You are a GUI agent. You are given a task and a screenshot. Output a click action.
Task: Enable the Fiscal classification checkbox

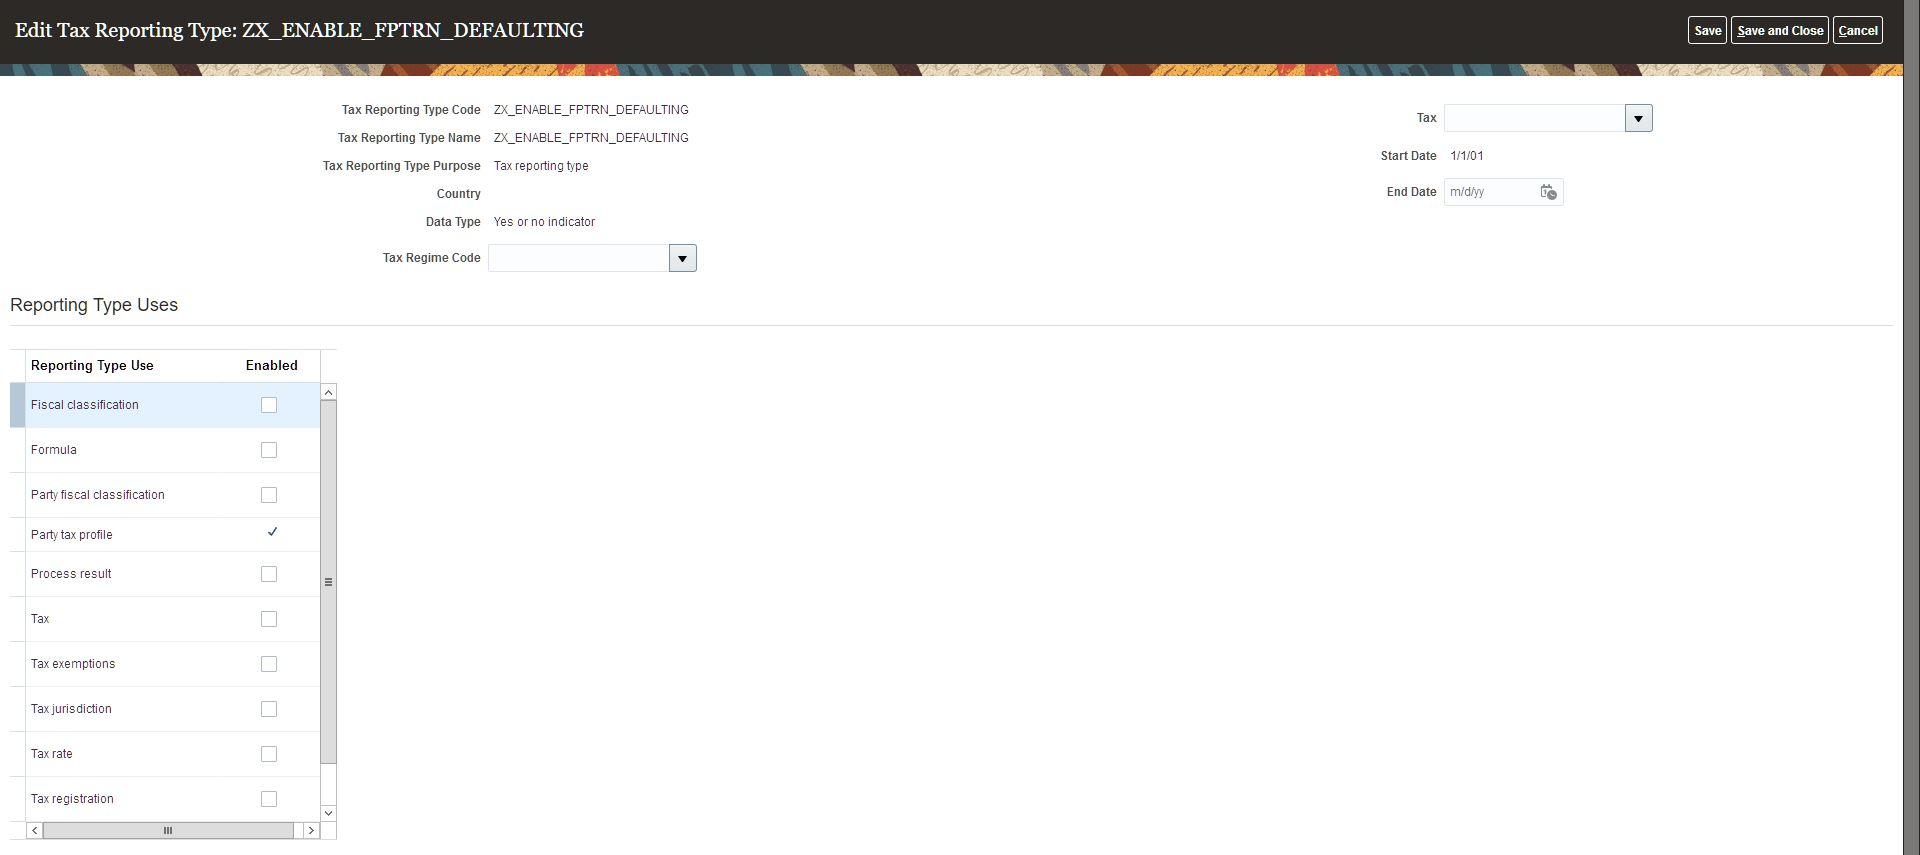tap(269, 405)
